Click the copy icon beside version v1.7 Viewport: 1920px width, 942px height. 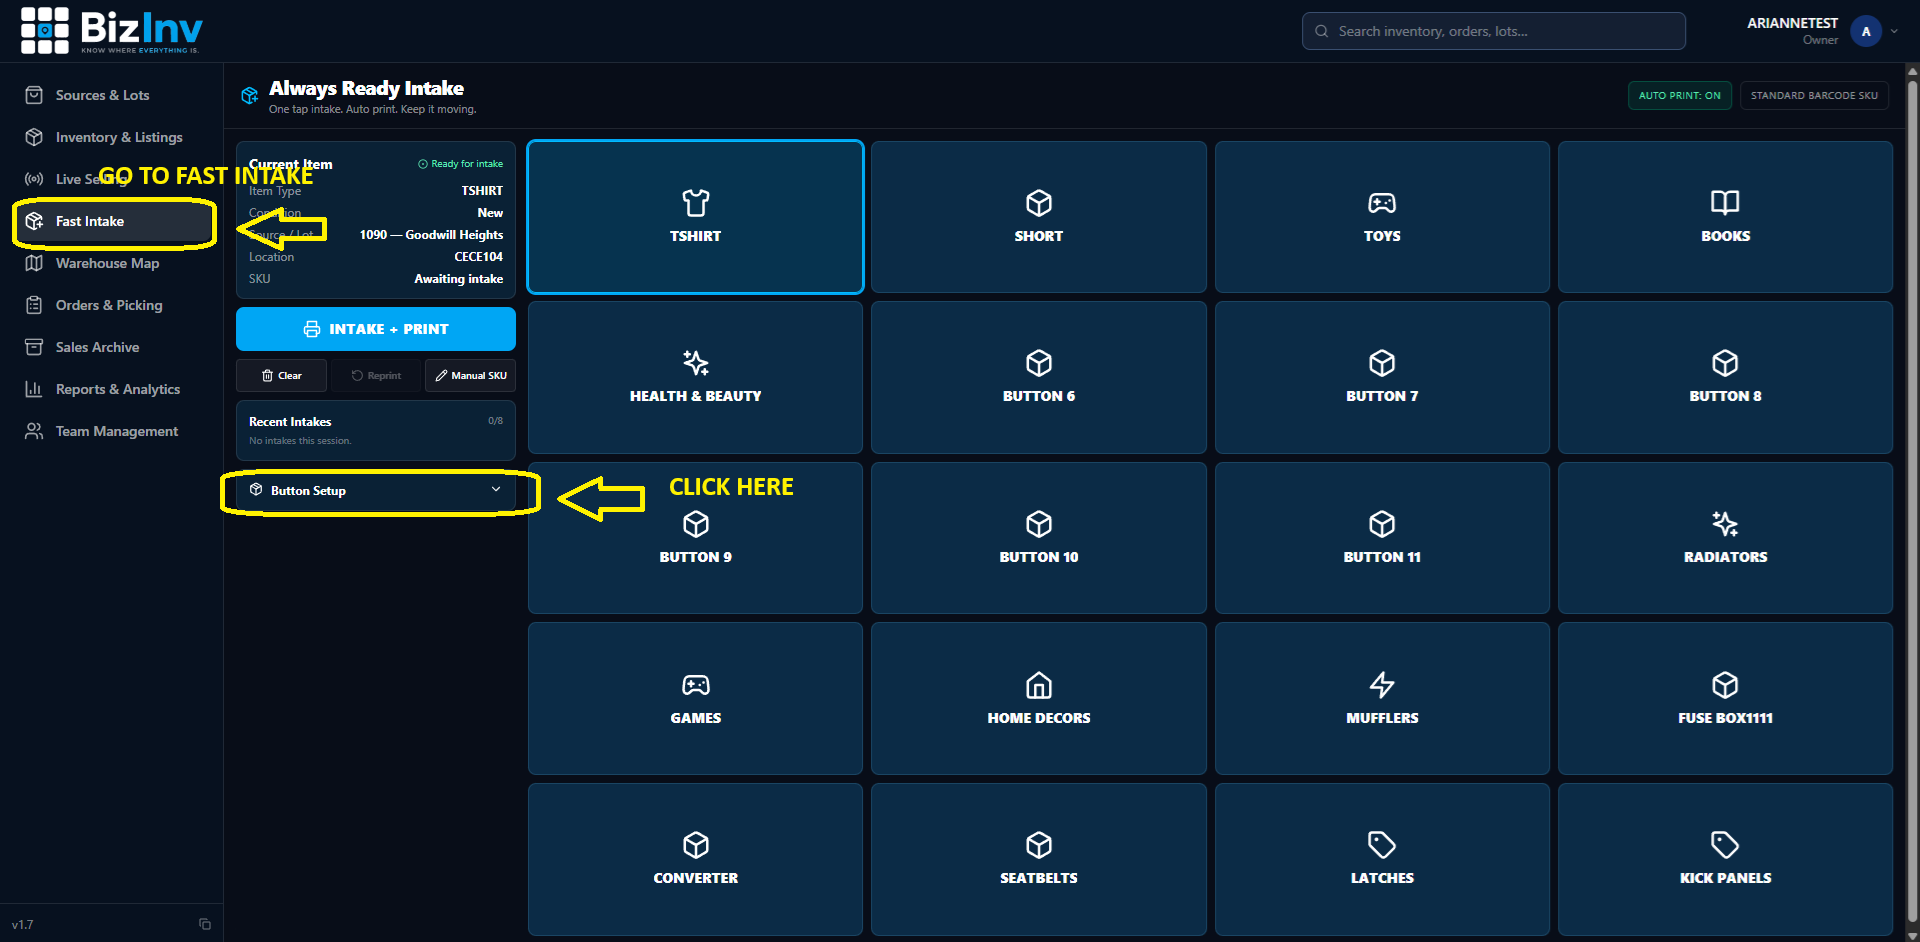[205, 924]
